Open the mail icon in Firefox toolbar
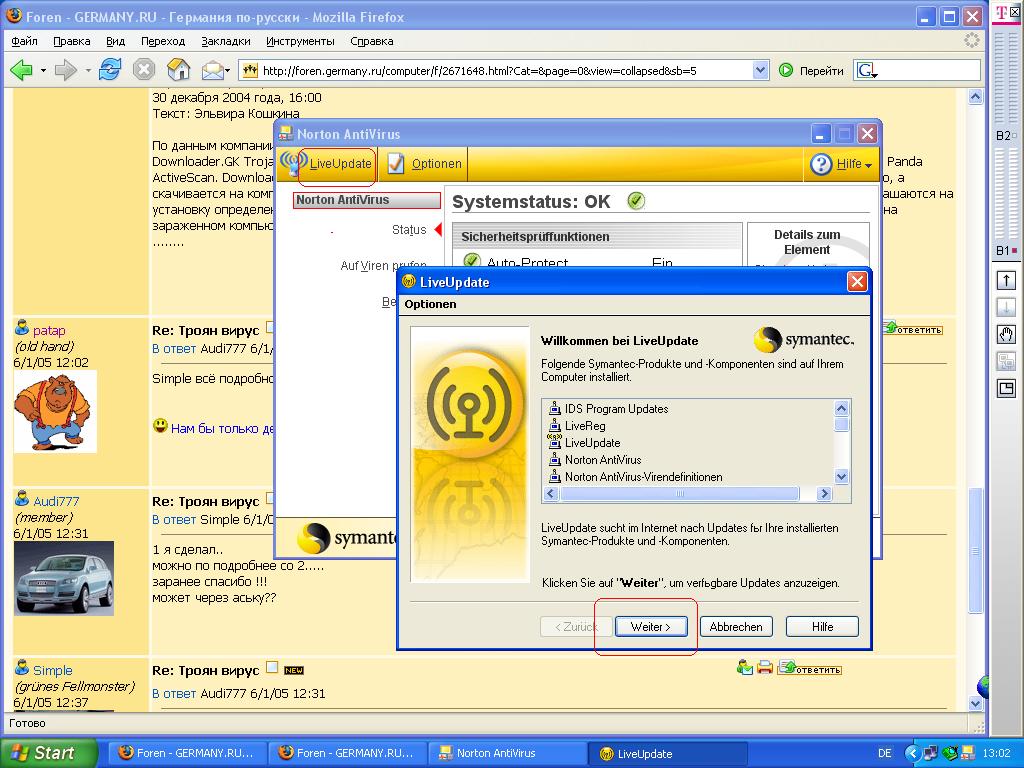 coord(213,69)
